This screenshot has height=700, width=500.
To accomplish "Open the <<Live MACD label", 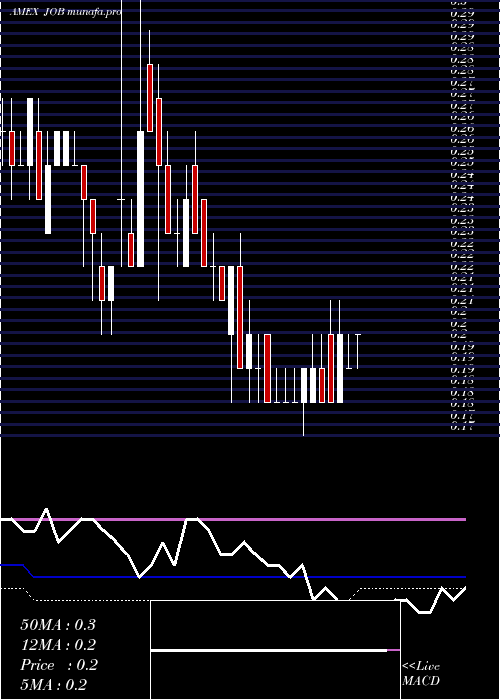I will pyautogui.click(x=421, y=674).
